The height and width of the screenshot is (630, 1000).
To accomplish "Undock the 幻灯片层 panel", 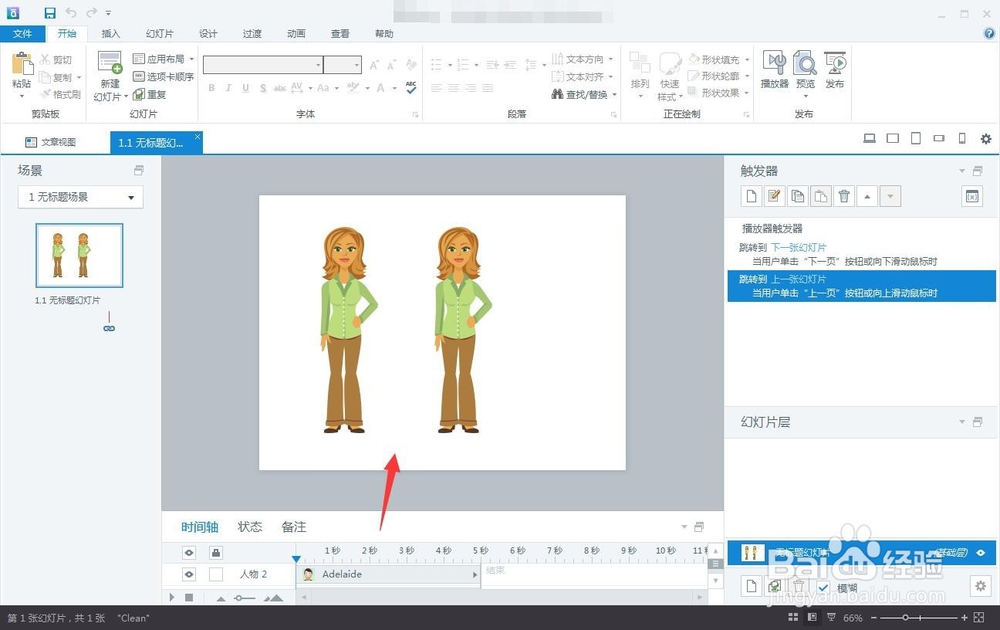I will 977,422.
